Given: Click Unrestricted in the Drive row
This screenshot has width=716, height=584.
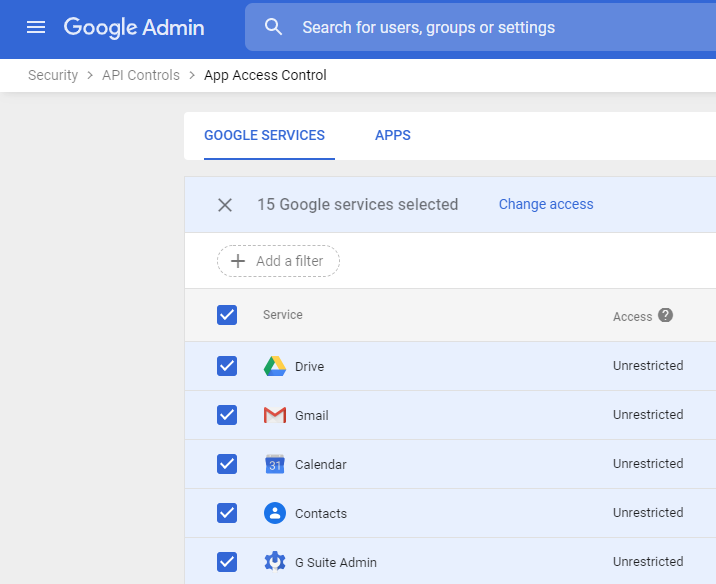Looking at the screenshot, I should coord(648,366).
